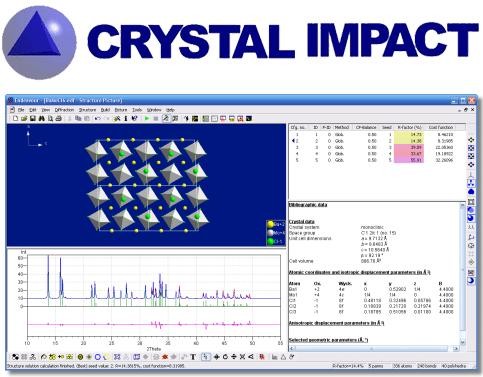Select configuration row 3 in results table

(377, 147)
